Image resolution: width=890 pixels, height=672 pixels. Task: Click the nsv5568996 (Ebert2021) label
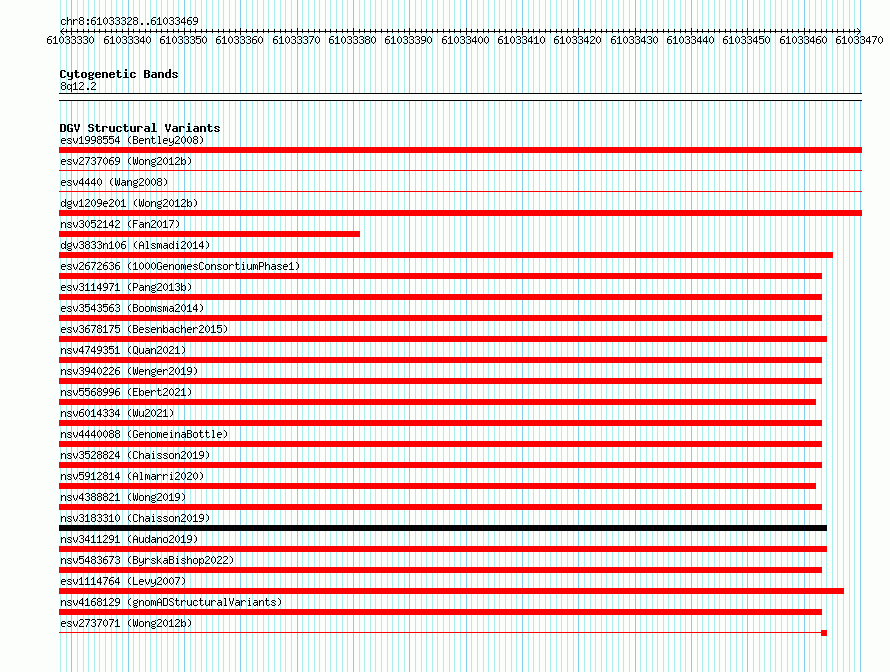[126, 392]
